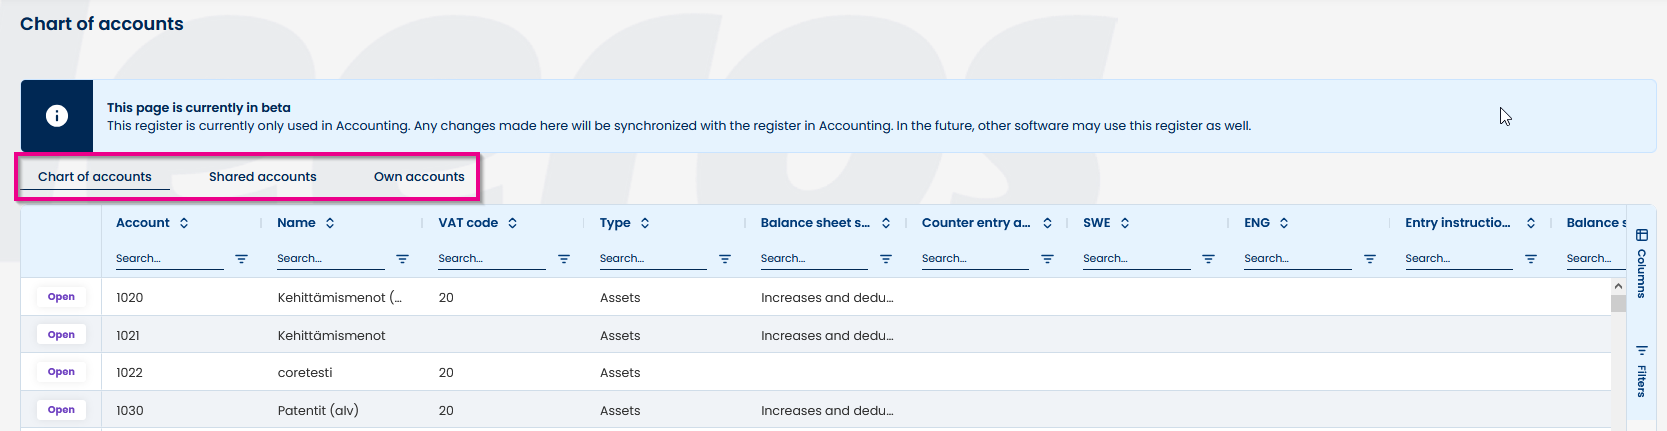Viewport: 1667px width, 431px height.
Task: Click the Name column search field
Action: [x=330, y=259]
